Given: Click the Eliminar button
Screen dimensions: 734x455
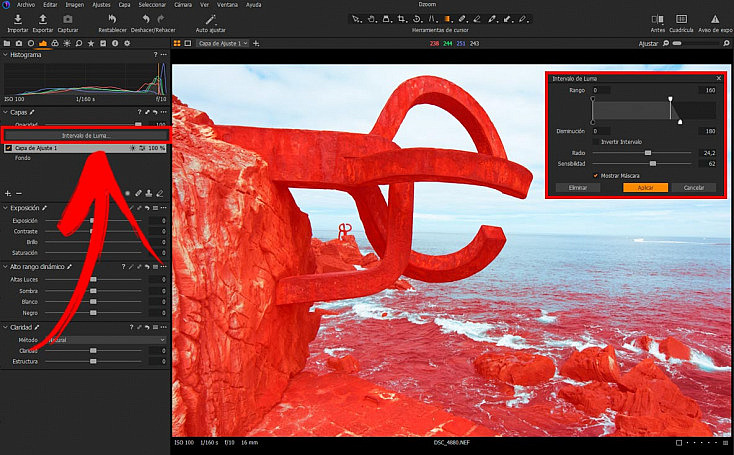Looking at the screenshot, I should 578,187.
